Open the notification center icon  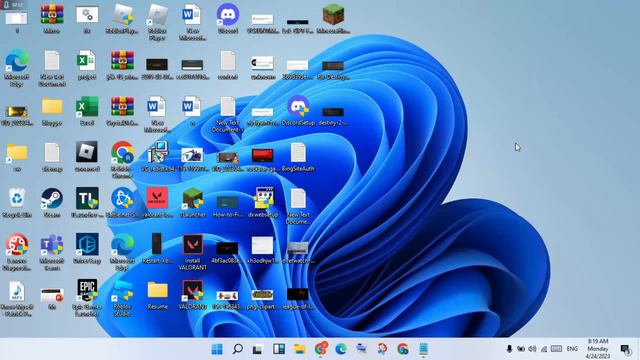[x=625, y=349]
